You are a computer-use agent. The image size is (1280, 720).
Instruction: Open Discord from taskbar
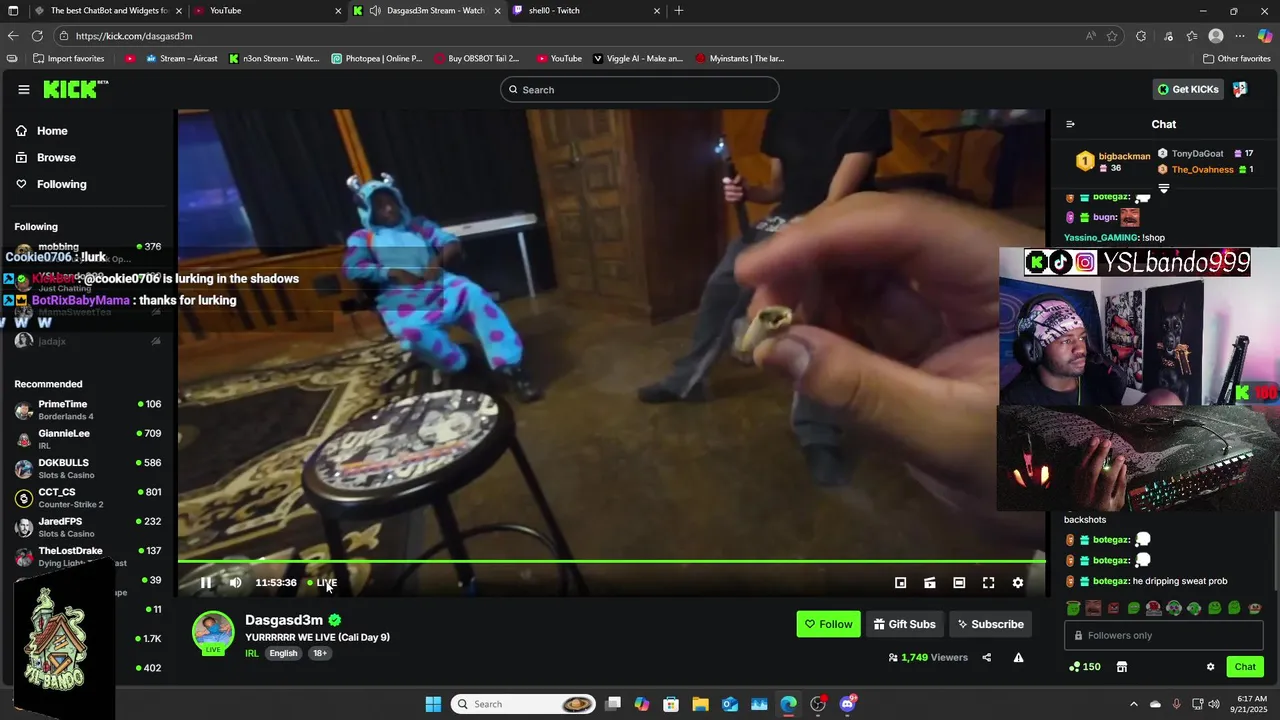click(x=848, y=704)
